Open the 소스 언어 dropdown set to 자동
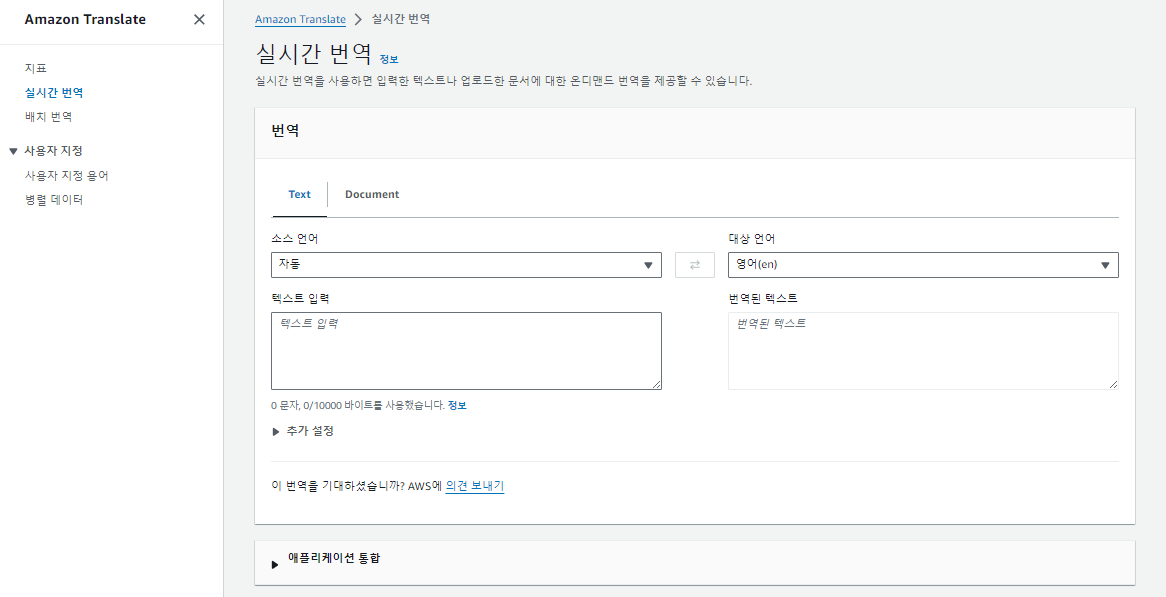The height and width of the screenshot is (597, 1166). (466, 265)
